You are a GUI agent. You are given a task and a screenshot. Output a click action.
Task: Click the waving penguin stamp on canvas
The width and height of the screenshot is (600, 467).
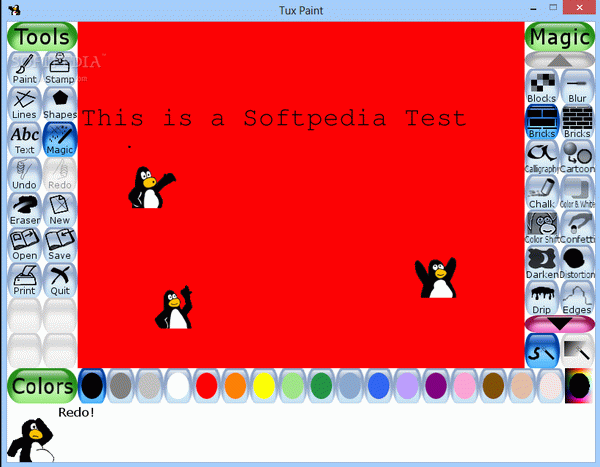click(152, 188)
